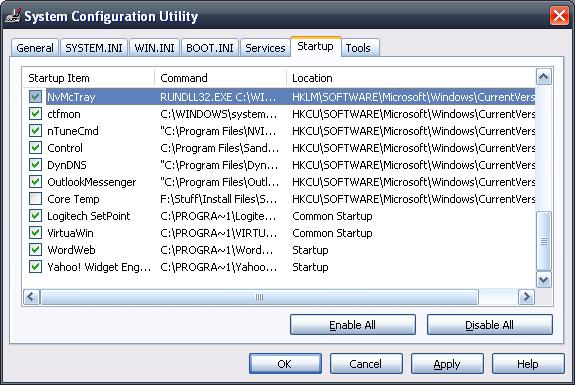Viewport: 575px width, 385px height.
Task: Enable the Core Temp checkbox
Action: 35,199
